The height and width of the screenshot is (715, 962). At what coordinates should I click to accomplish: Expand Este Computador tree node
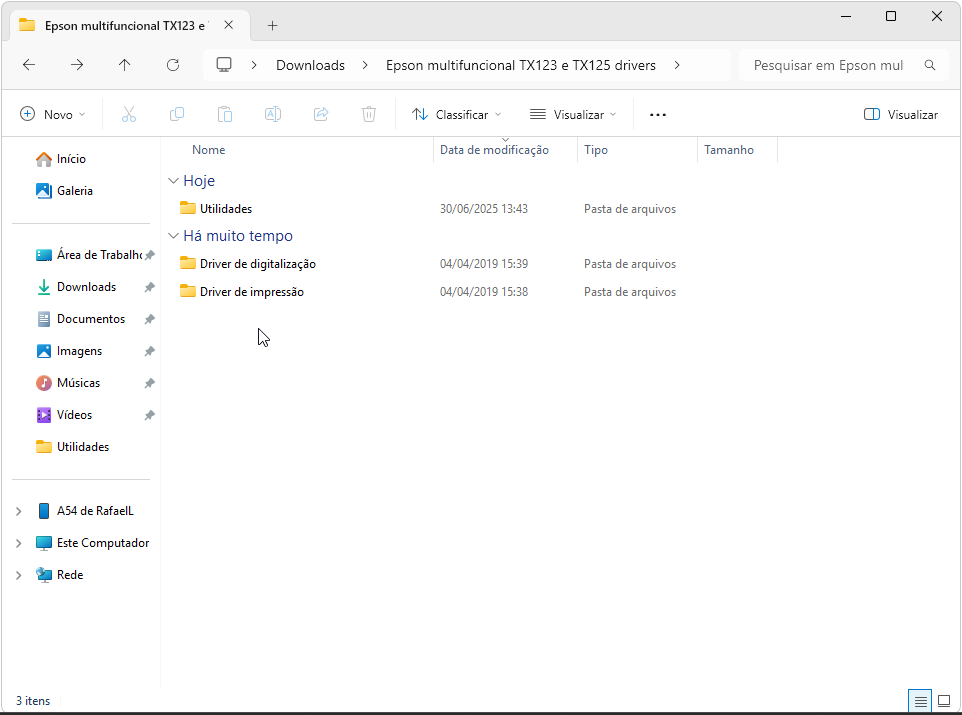tap(18, 543)
